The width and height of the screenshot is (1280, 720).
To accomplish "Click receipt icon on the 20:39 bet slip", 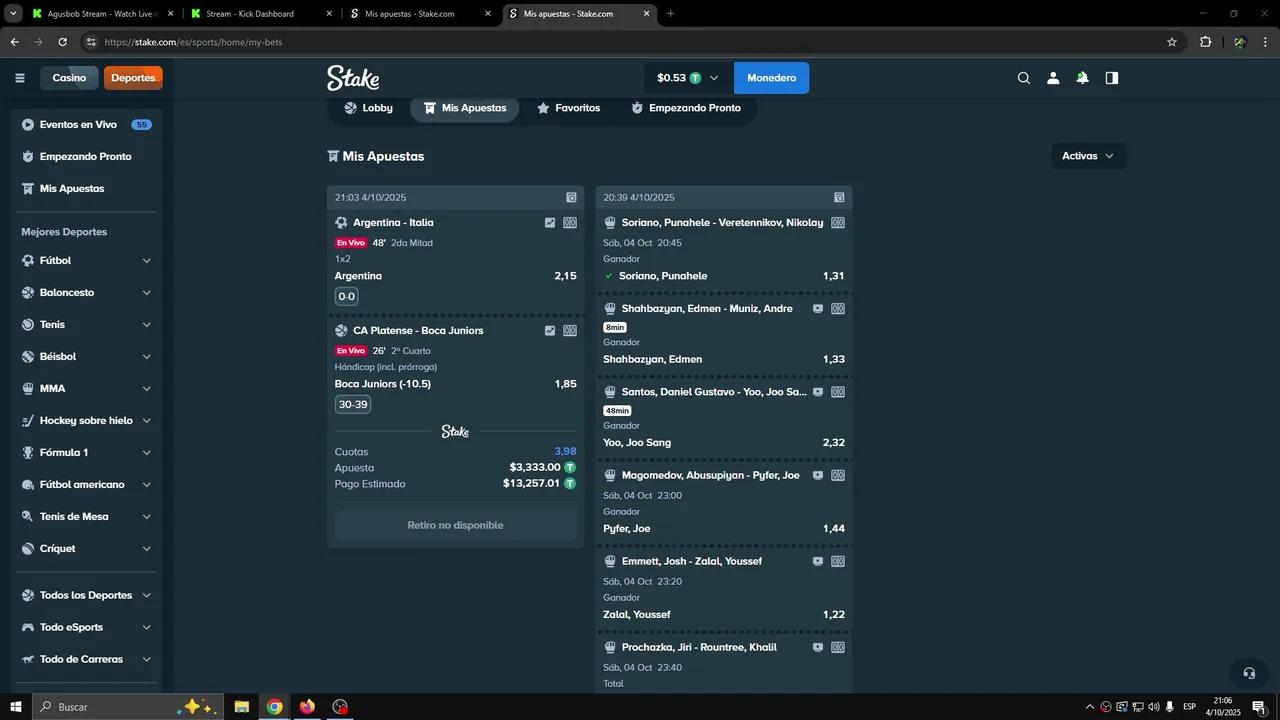I will pos(839,198).
